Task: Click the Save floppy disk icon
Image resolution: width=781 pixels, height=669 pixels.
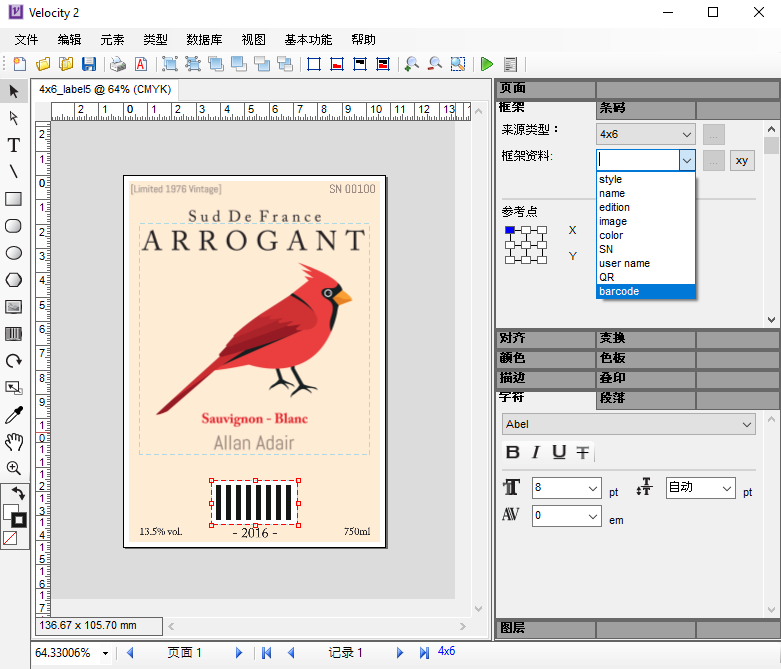Action: click(89, 65)
